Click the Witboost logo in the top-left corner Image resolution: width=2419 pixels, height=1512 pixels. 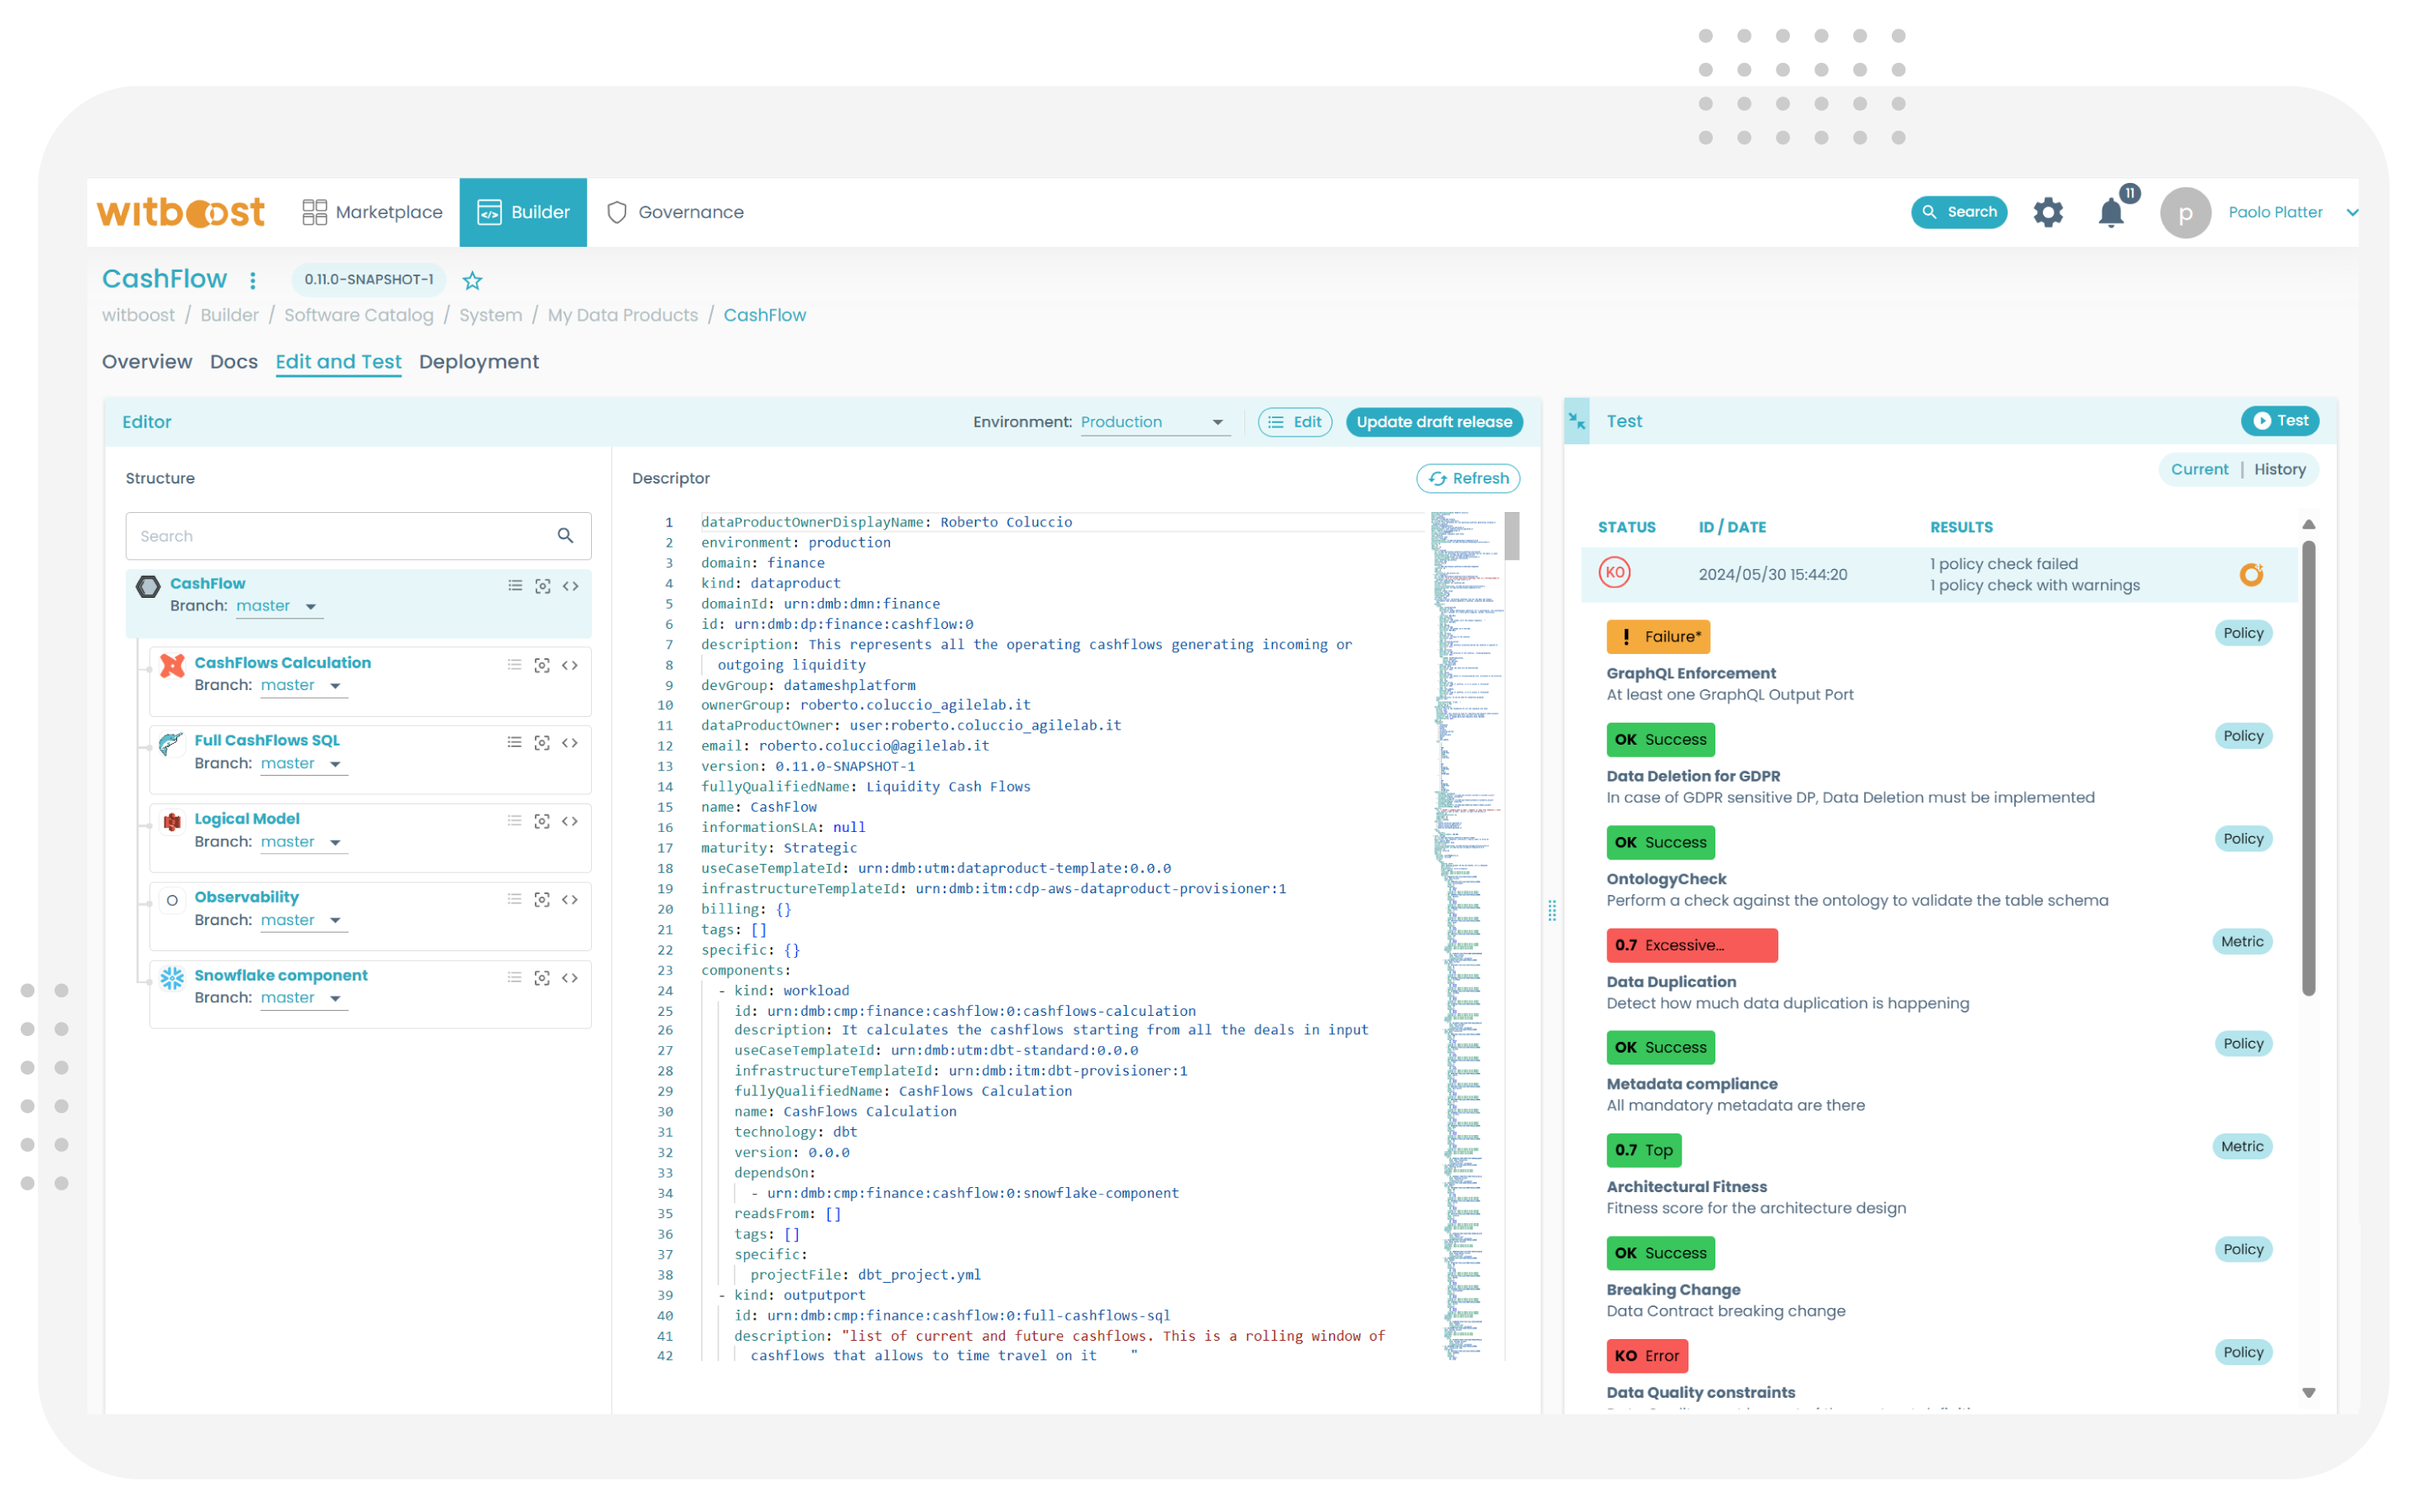[180, 211]
